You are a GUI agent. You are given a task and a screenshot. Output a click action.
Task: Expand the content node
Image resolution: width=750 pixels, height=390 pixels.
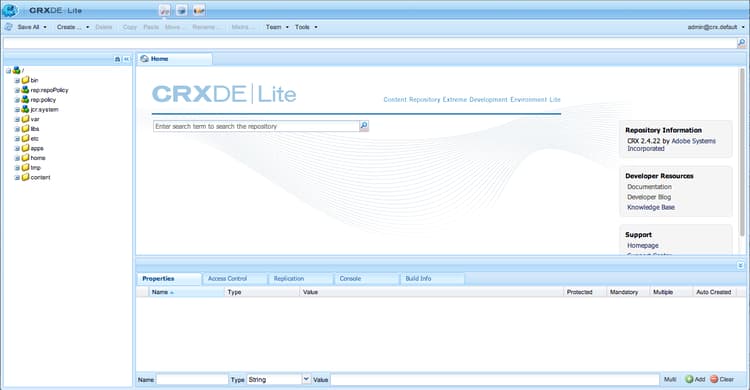[17, 178]
